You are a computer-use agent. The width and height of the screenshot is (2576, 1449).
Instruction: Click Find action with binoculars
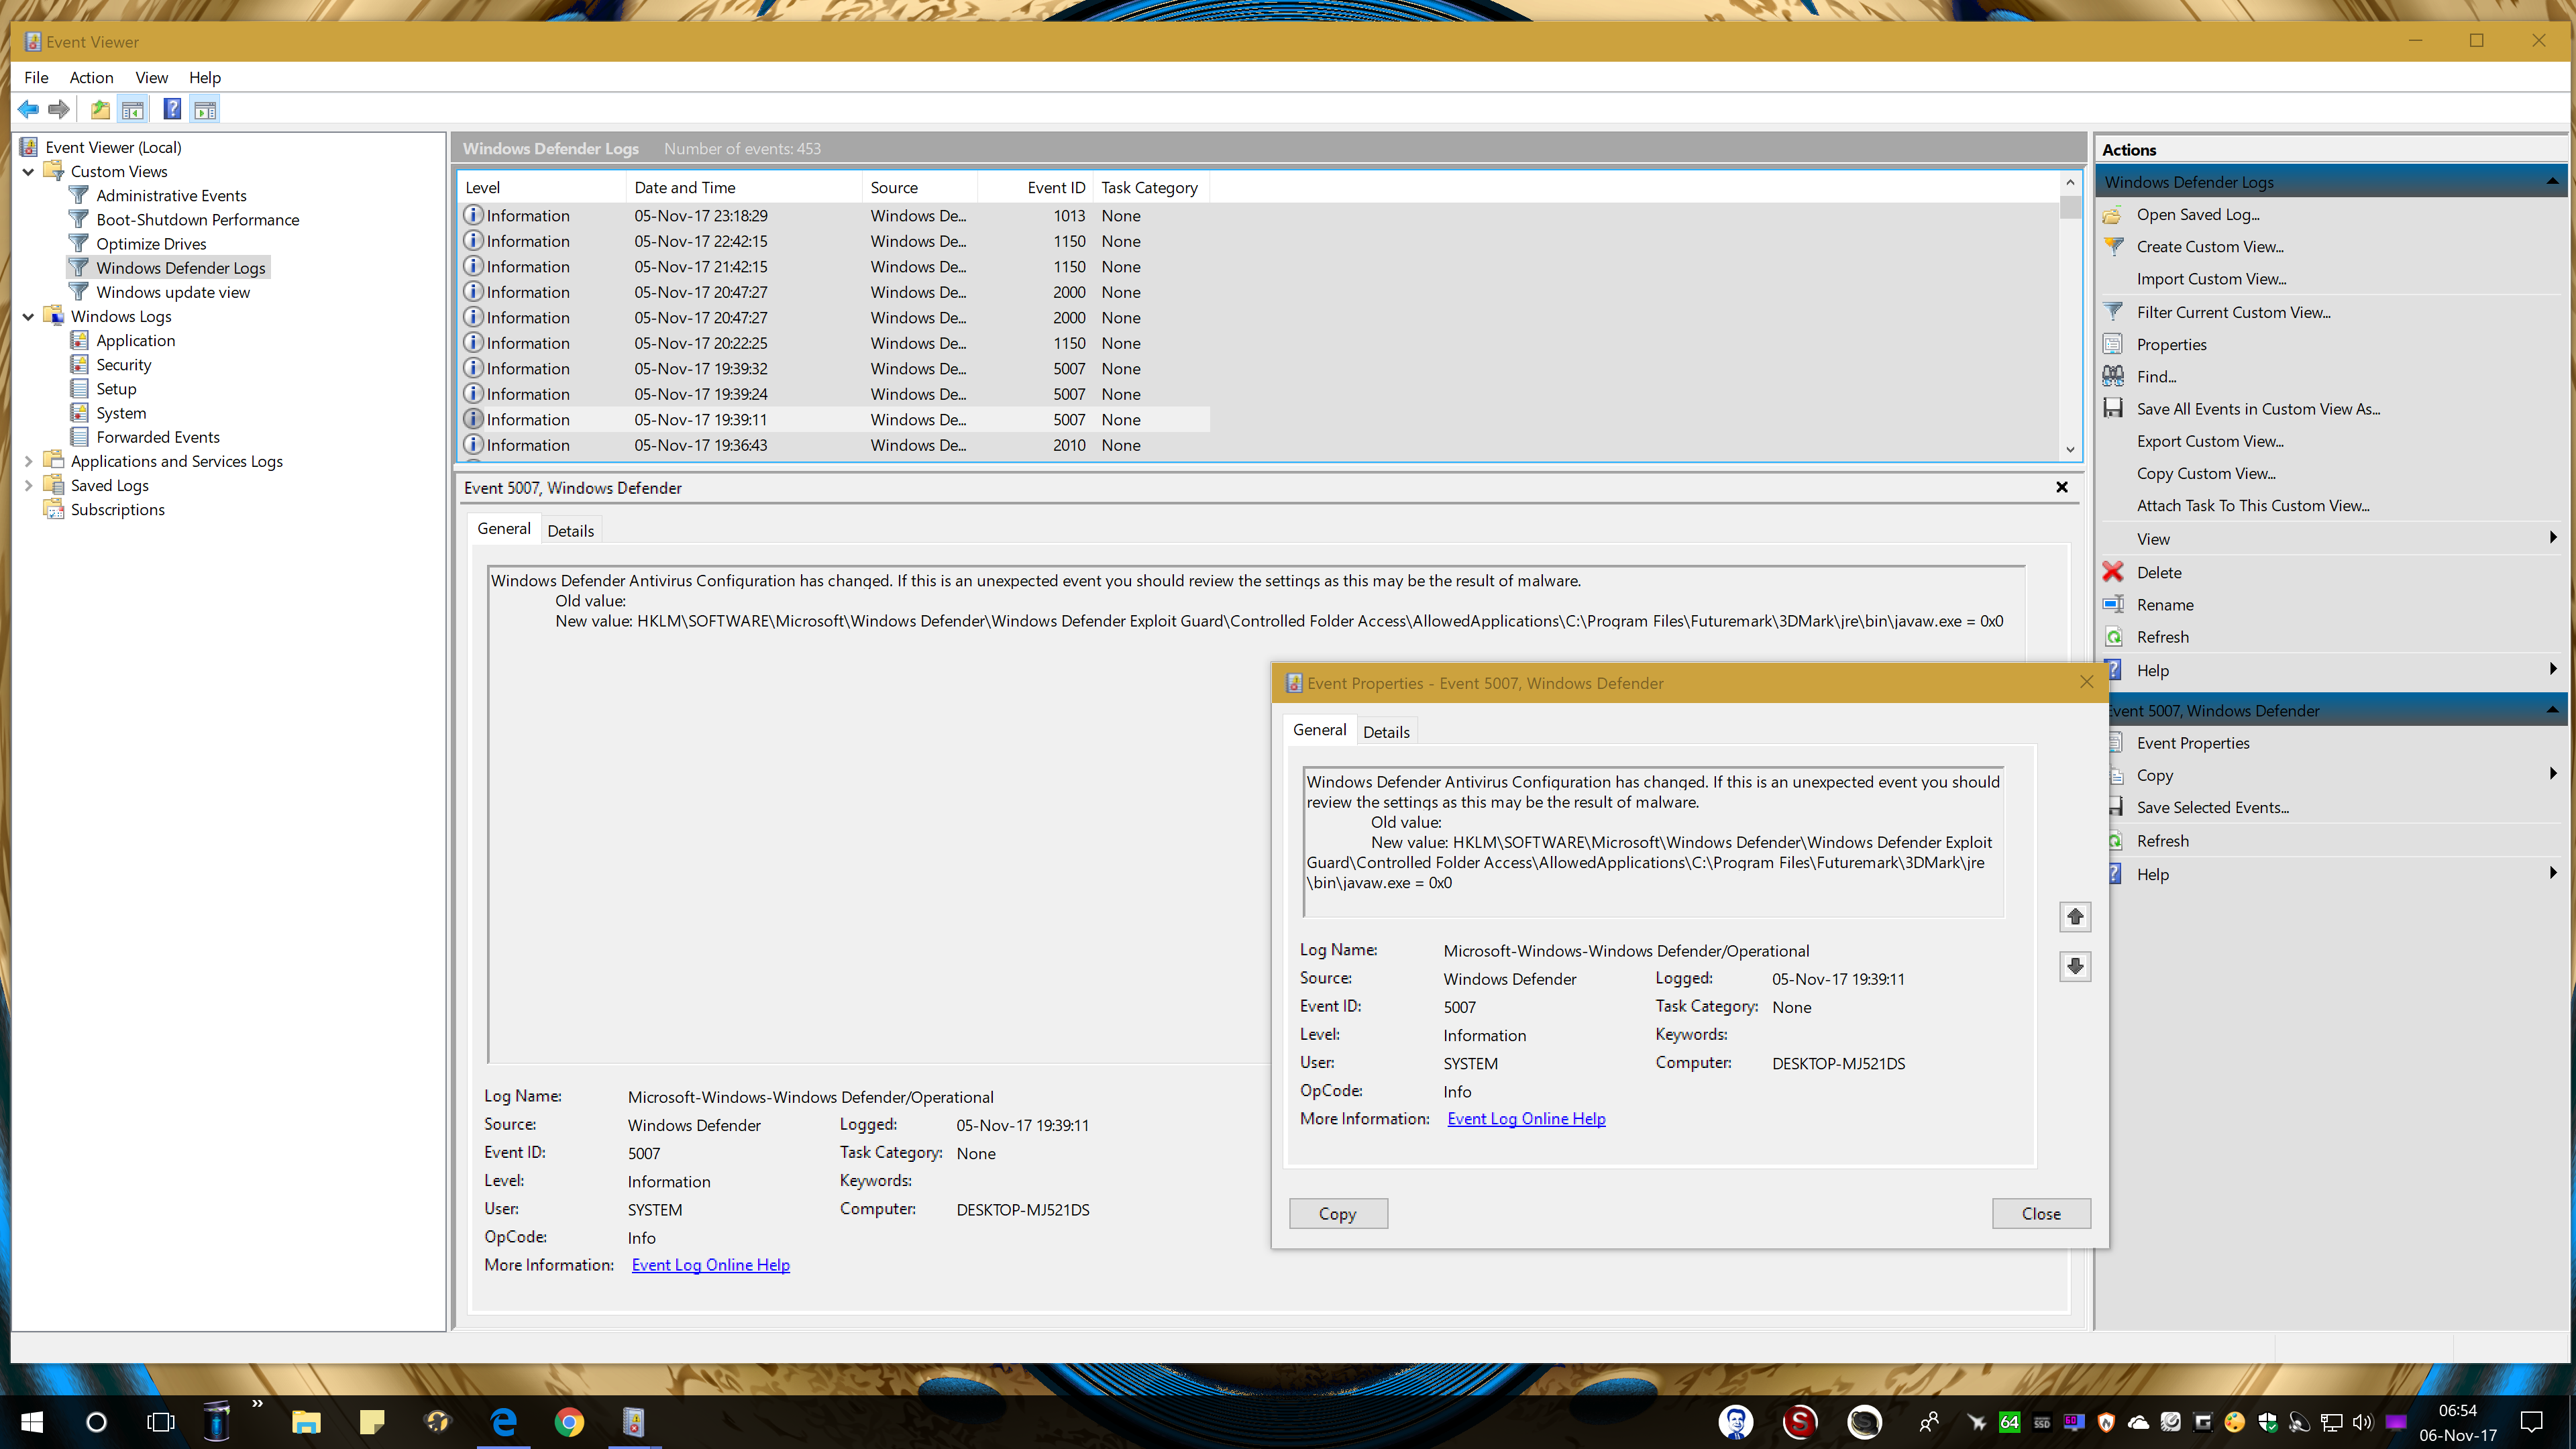coord(2156,376)
